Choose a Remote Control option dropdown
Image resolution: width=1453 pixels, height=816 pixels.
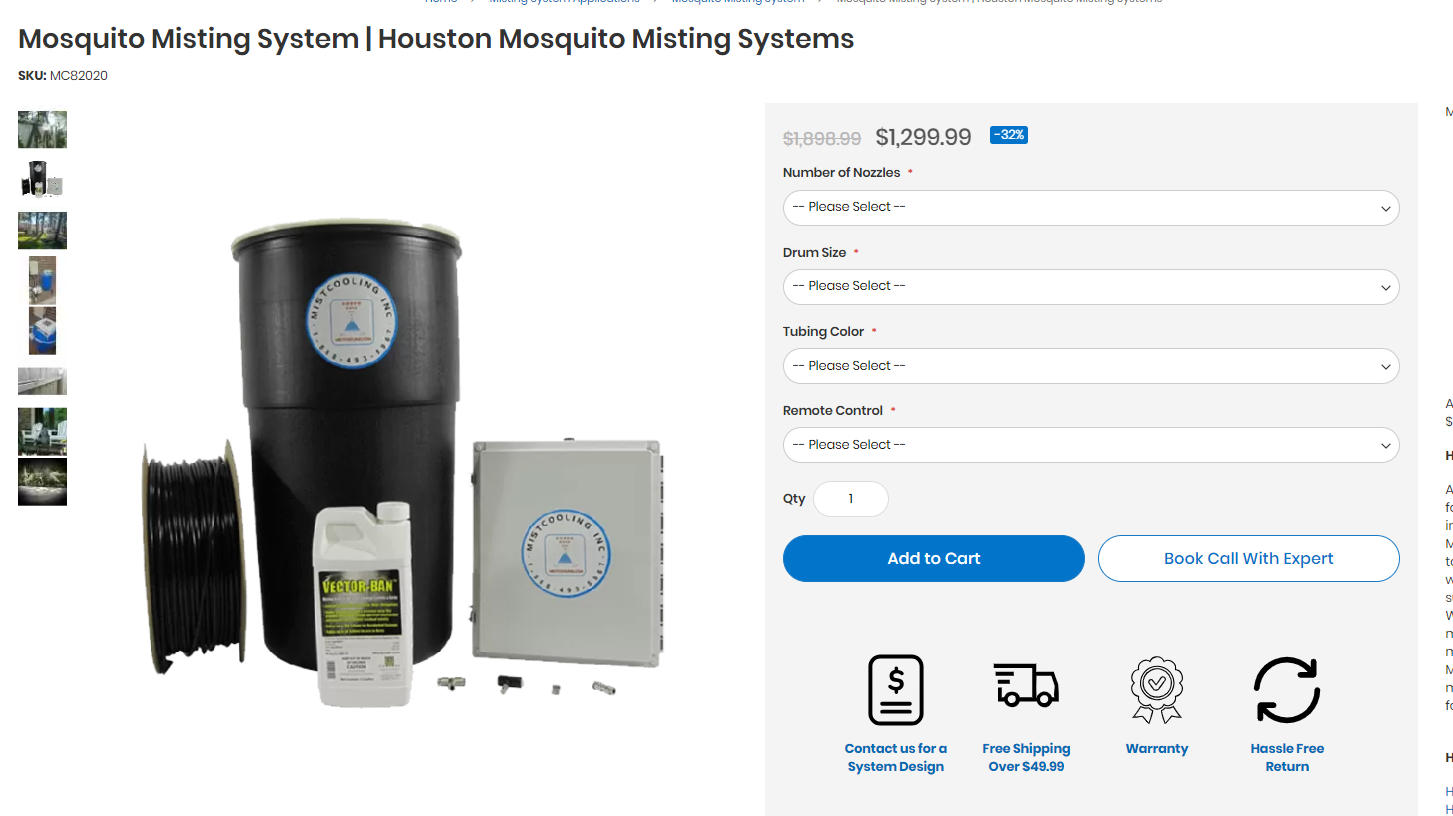click(x=1091, y=445)
